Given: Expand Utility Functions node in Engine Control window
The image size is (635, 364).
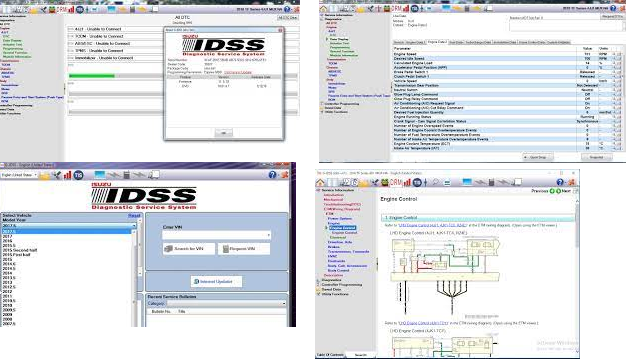Looking at the screenshot, I should [x=318, y=294].
